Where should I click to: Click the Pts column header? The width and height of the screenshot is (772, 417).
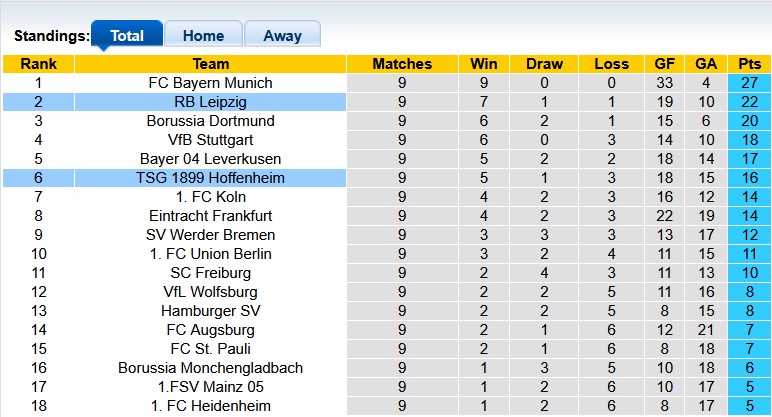749,64
